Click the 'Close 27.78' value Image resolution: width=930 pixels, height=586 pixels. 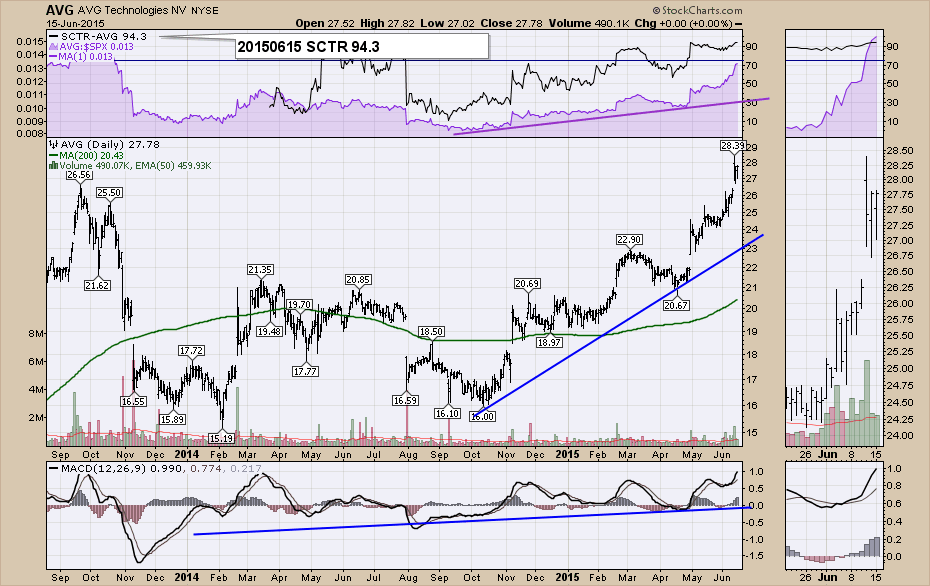(512, 24)
